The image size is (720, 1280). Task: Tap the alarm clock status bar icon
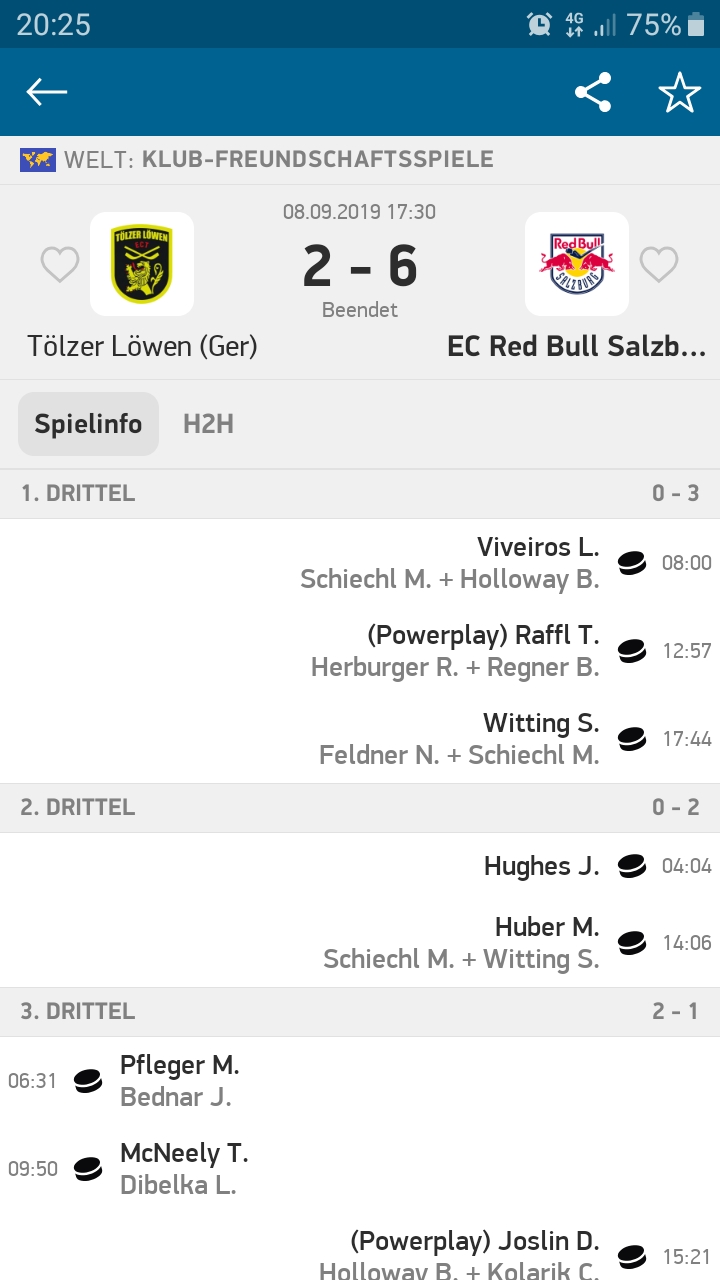pyautogui.click(x=540, y=24)
